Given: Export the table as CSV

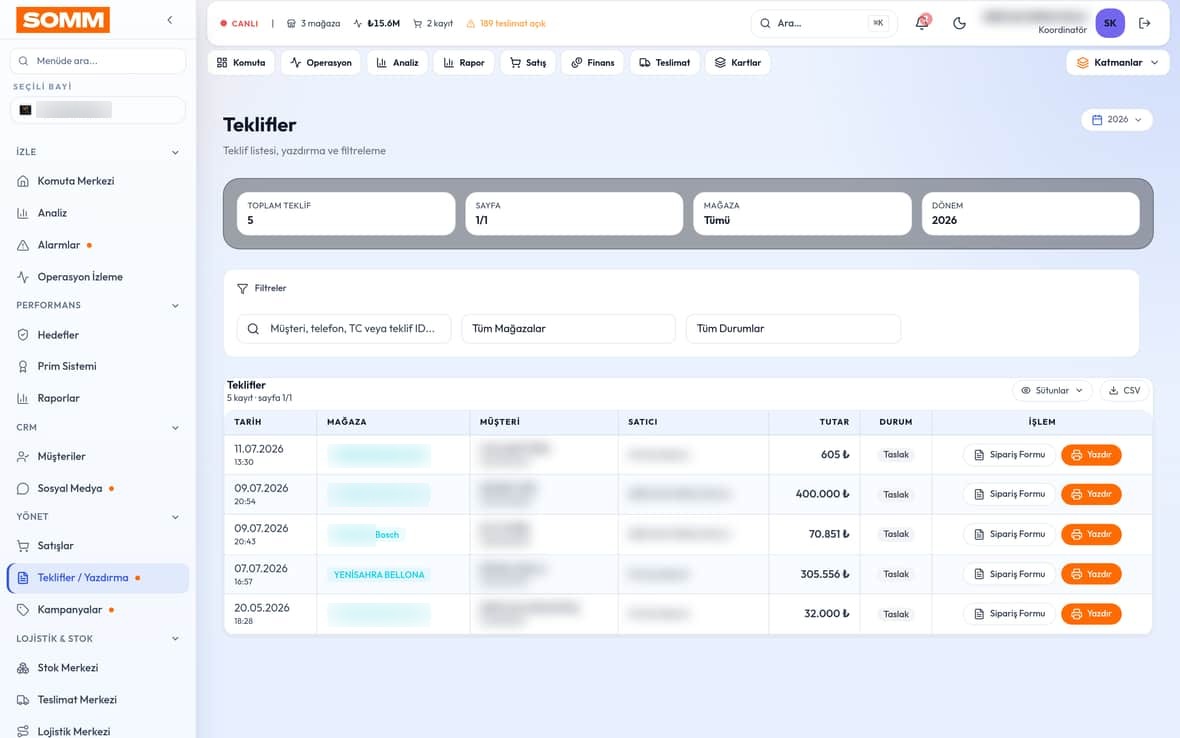Looking at the screenshot, I should (1125, 390).
